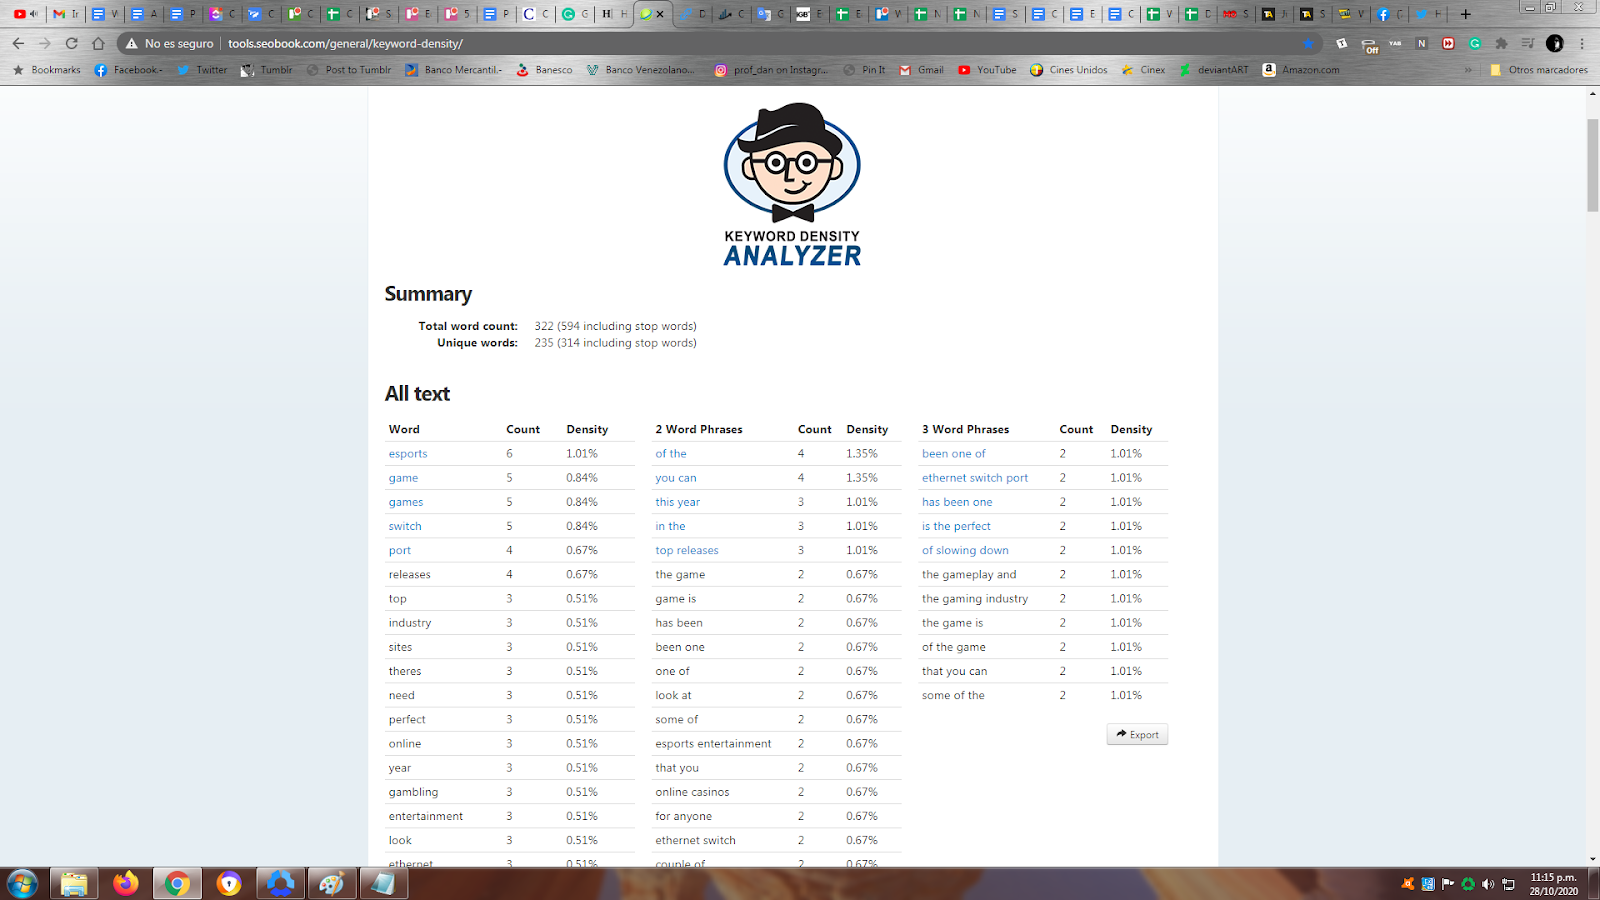The image size is (1600, 900).
Task: Click the page vertical scrollbar thumb
Action: 1592,165
